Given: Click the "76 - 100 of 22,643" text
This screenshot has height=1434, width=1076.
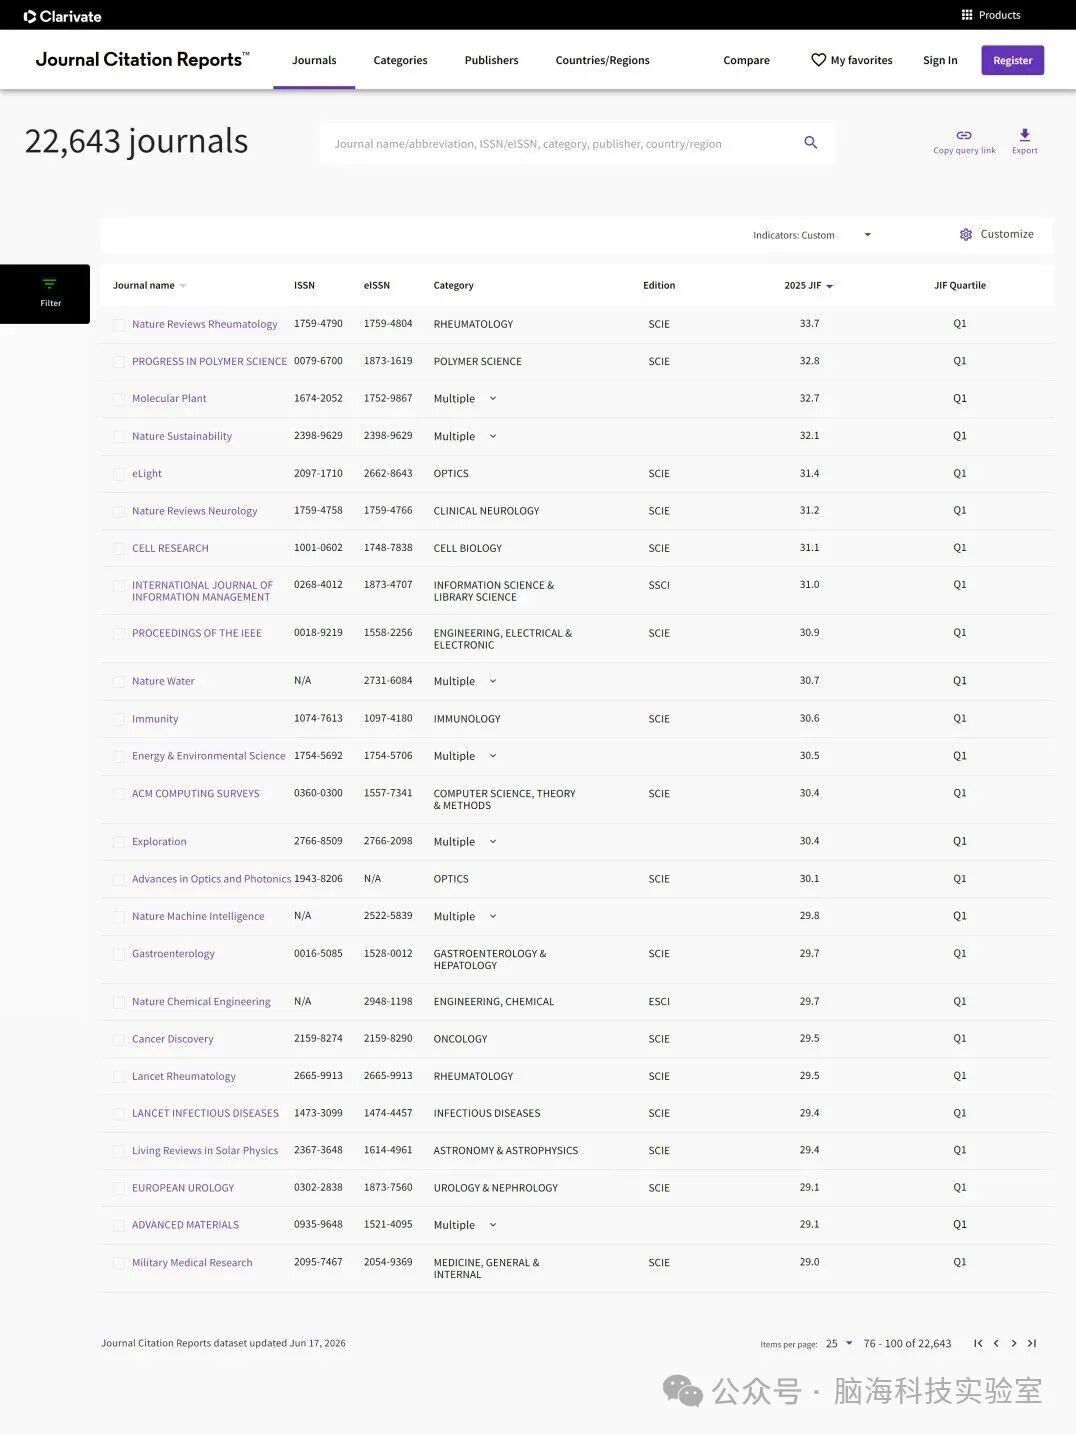Looking at the screenshot, I should point(907,1343).
